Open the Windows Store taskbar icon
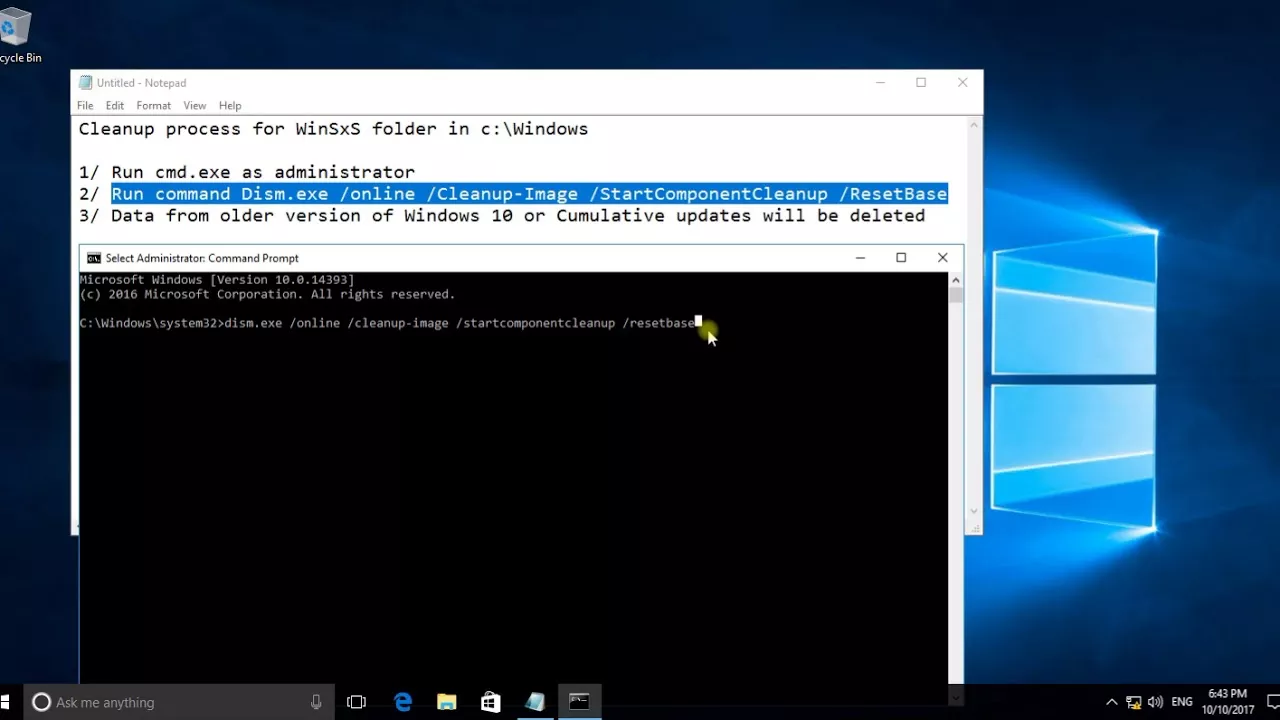The width and height of the screenshot is (1280, 720). pos(490,702)
